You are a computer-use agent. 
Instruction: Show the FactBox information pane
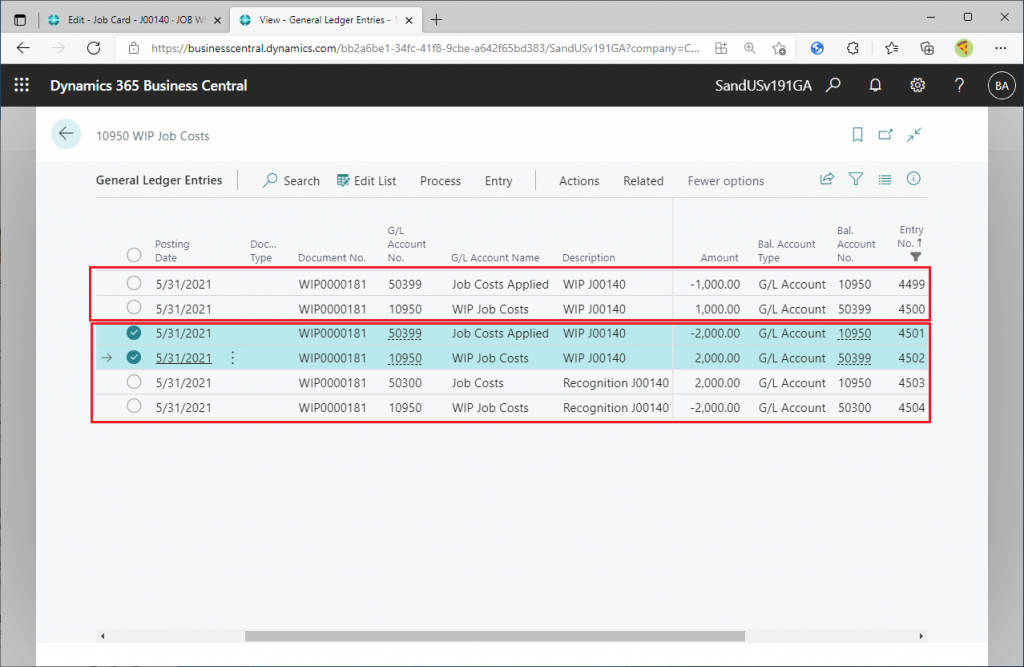pos(914,178)
